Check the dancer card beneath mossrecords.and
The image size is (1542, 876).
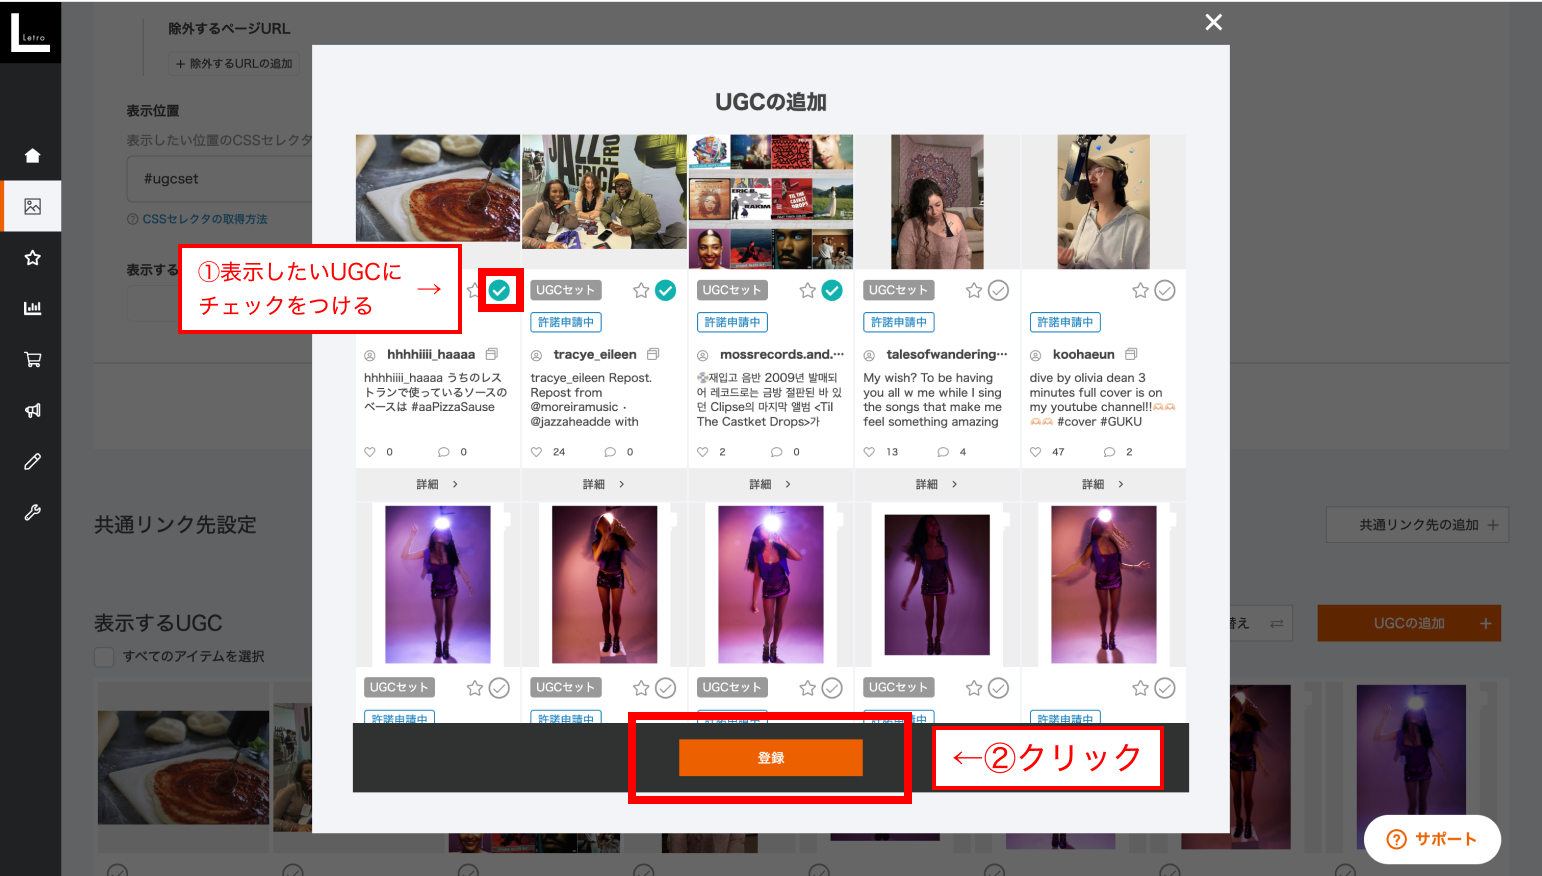tap(832, 688)
